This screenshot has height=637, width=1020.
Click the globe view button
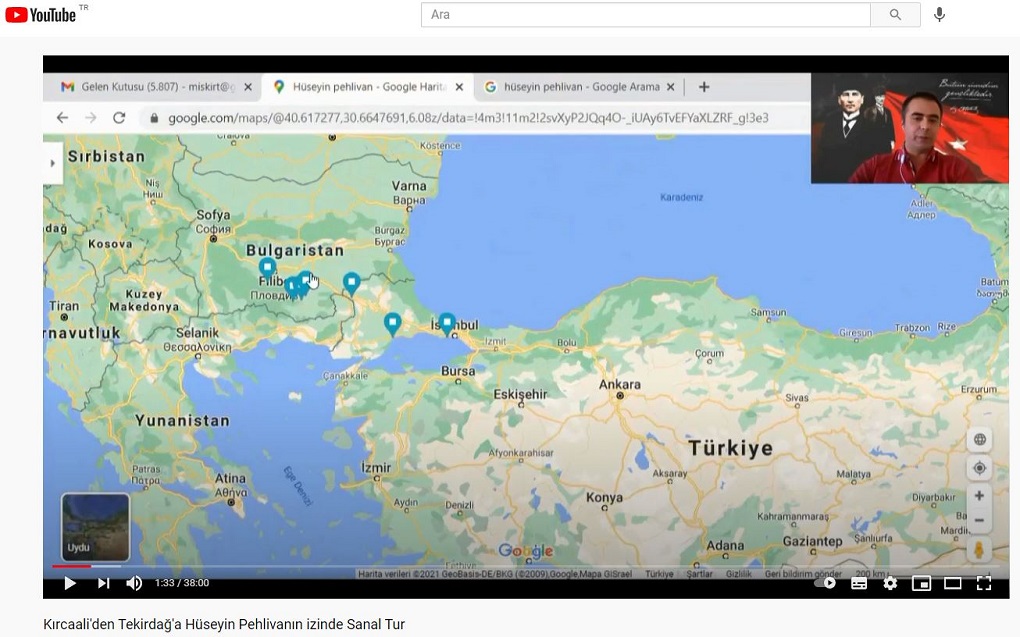click(979, 440)
